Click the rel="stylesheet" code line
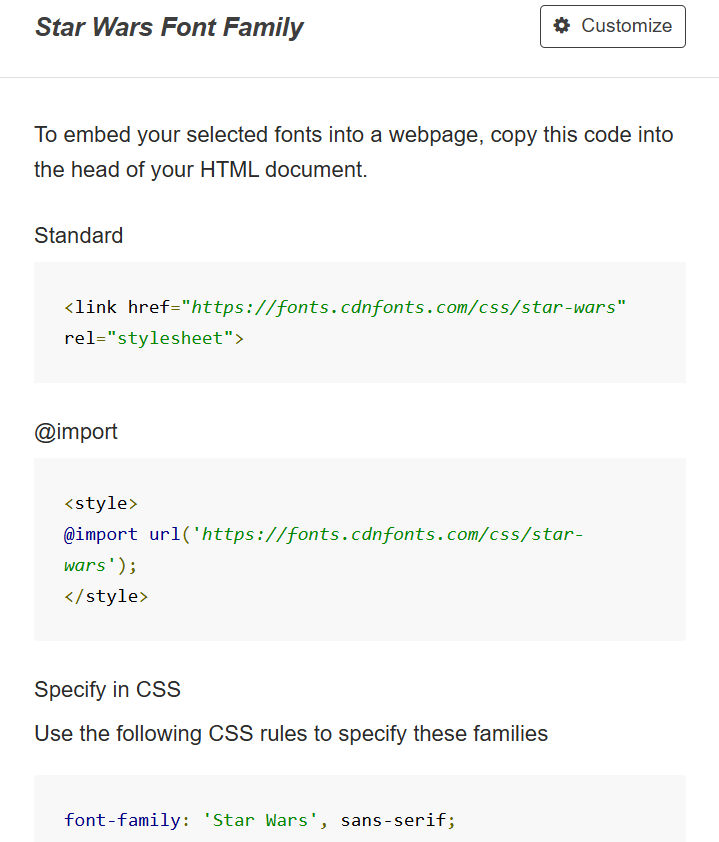This screenshot has height=842, width=719. [154, 338]
